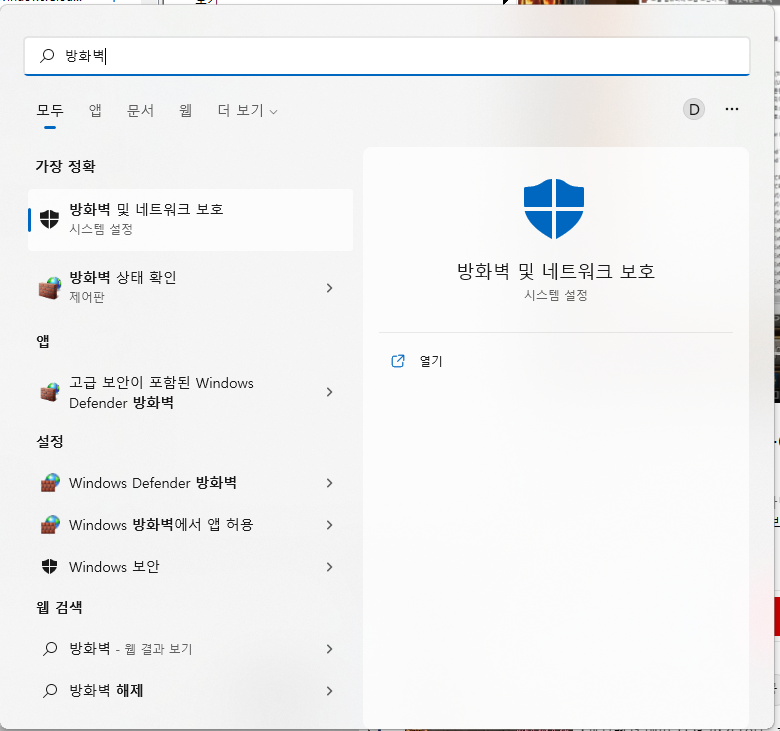Expand the chevron next to 방화벽 해제

click(x=329, y=690)
